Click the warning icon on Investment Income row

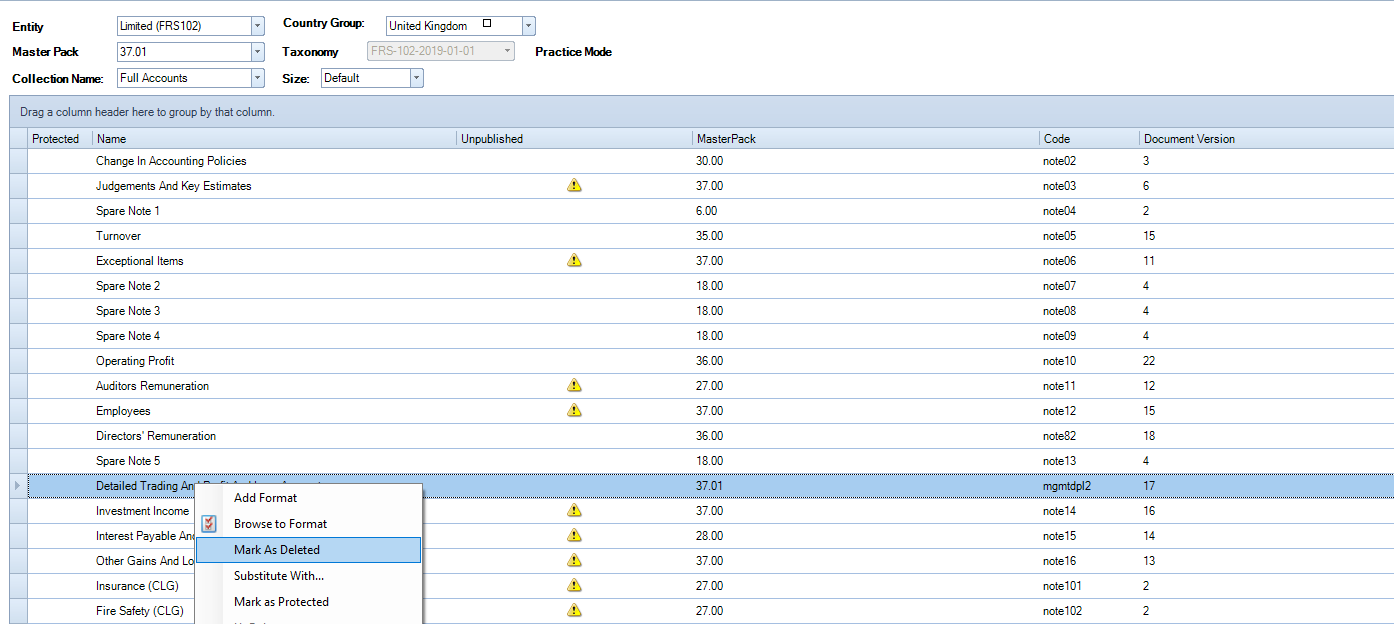tap(574, 510)
